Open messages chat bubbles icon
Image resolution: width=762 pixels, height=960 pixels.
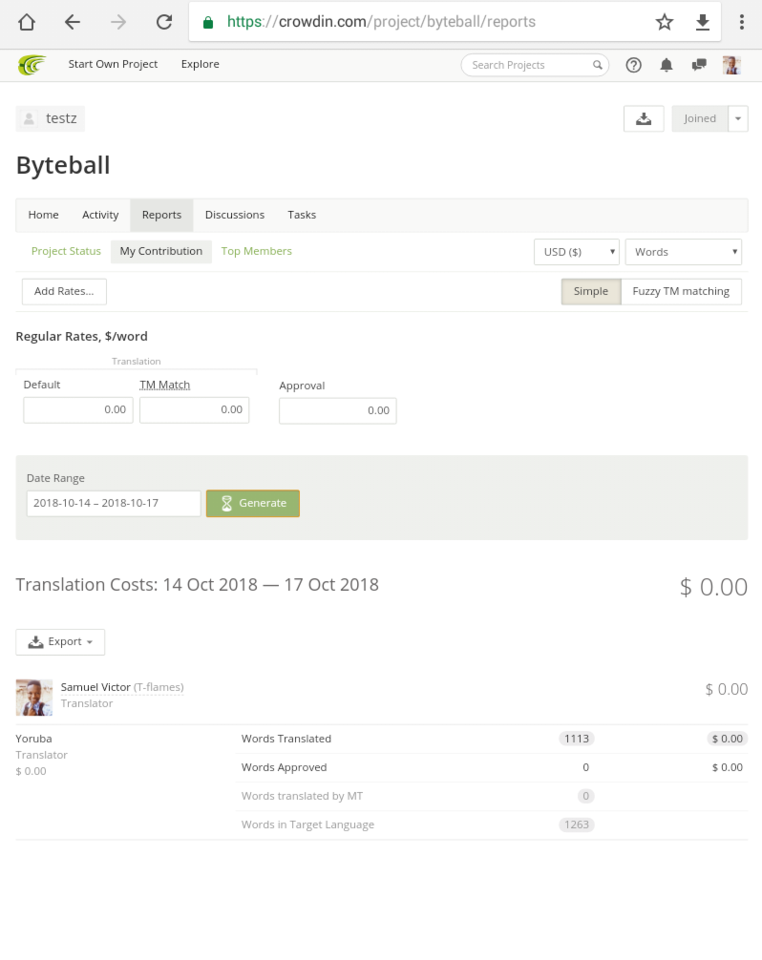699,65
